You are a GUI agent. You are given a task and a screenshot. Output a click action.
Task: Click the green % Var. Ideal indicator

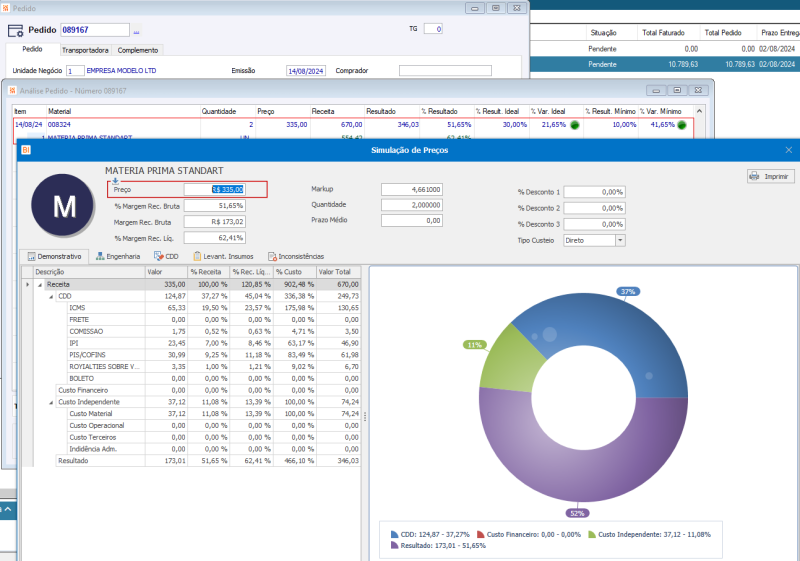click(575, 125)
